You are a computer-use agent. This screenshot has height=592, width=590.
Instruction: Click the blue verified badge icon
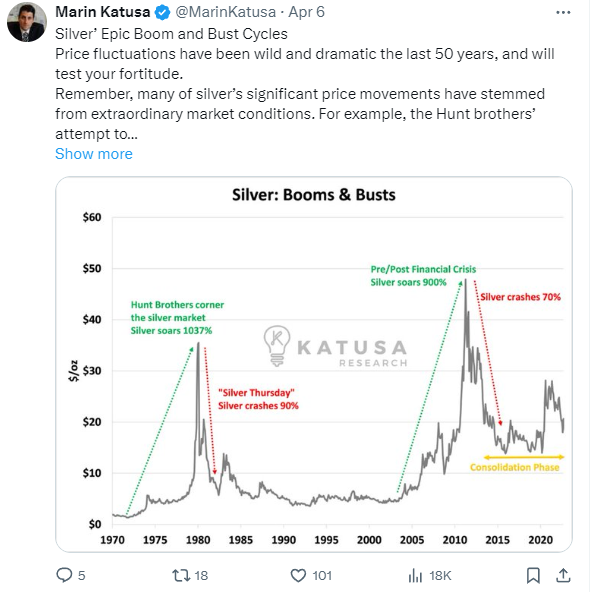tap(163, 12)
